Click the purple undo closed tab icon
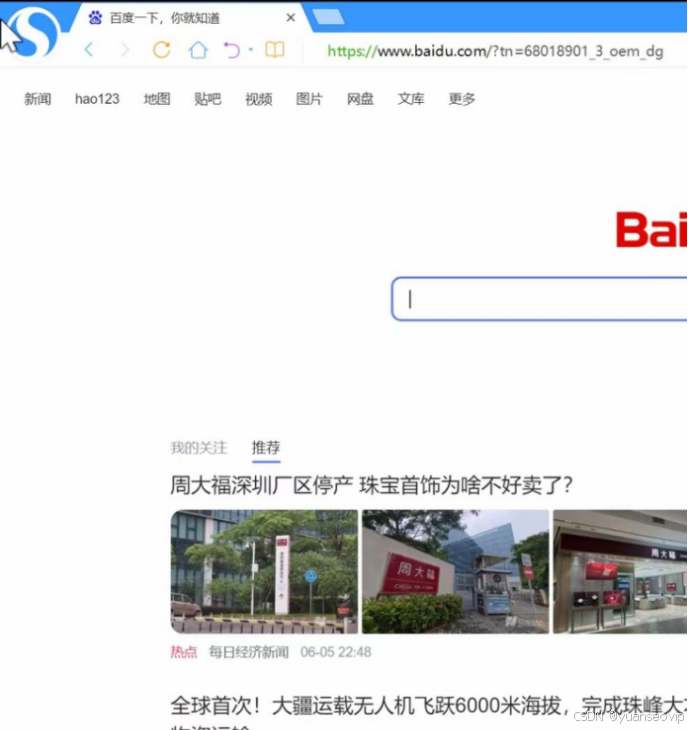 pyautogui.click(x=231, y=50)
